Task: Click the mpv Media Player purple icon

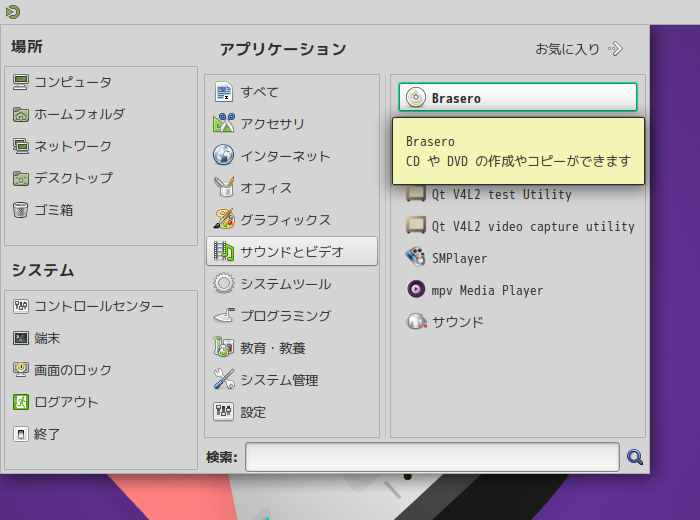Action: click(x=416, y=290)
